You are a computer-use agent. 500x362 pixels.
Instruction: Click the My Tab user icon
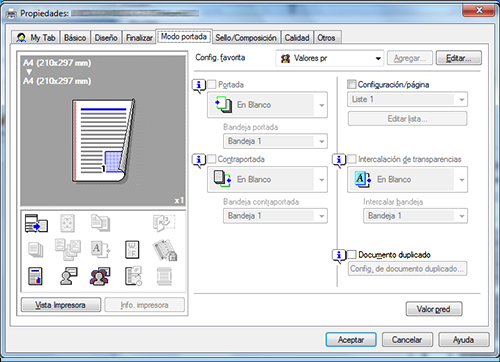point(21,37)
